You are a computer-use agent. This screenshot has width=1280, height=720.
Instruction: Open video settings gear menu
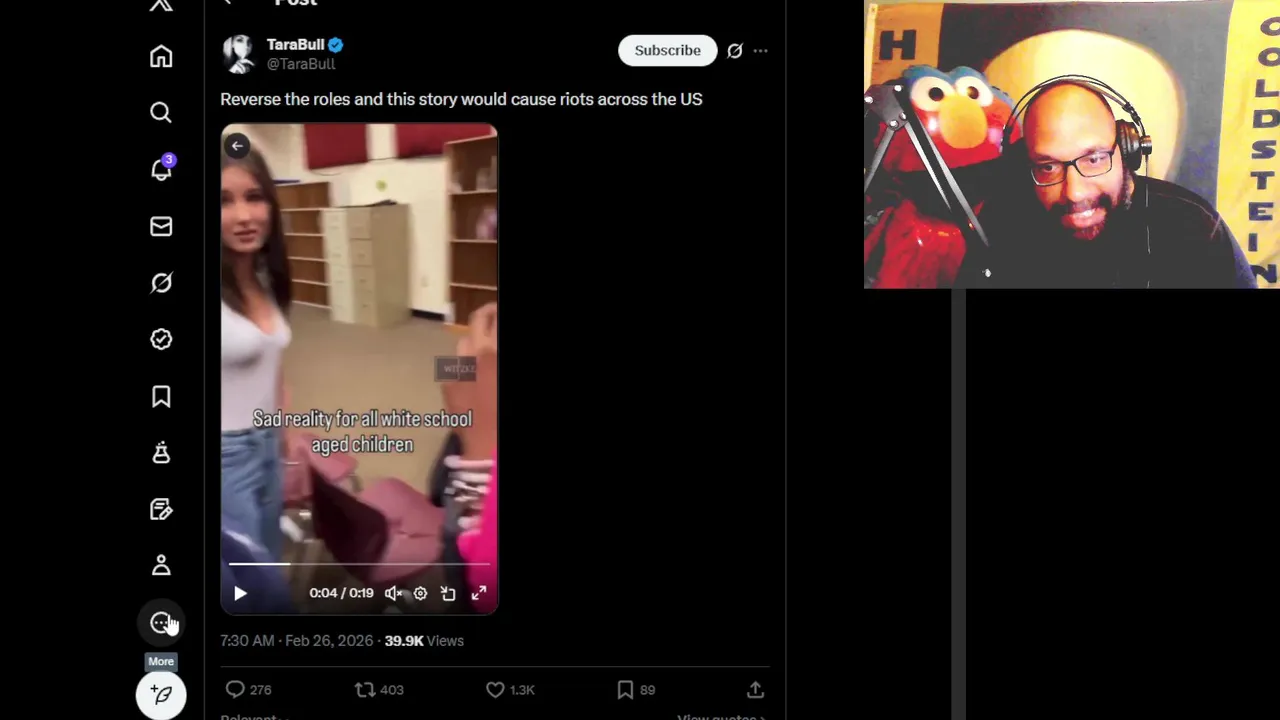421,593
